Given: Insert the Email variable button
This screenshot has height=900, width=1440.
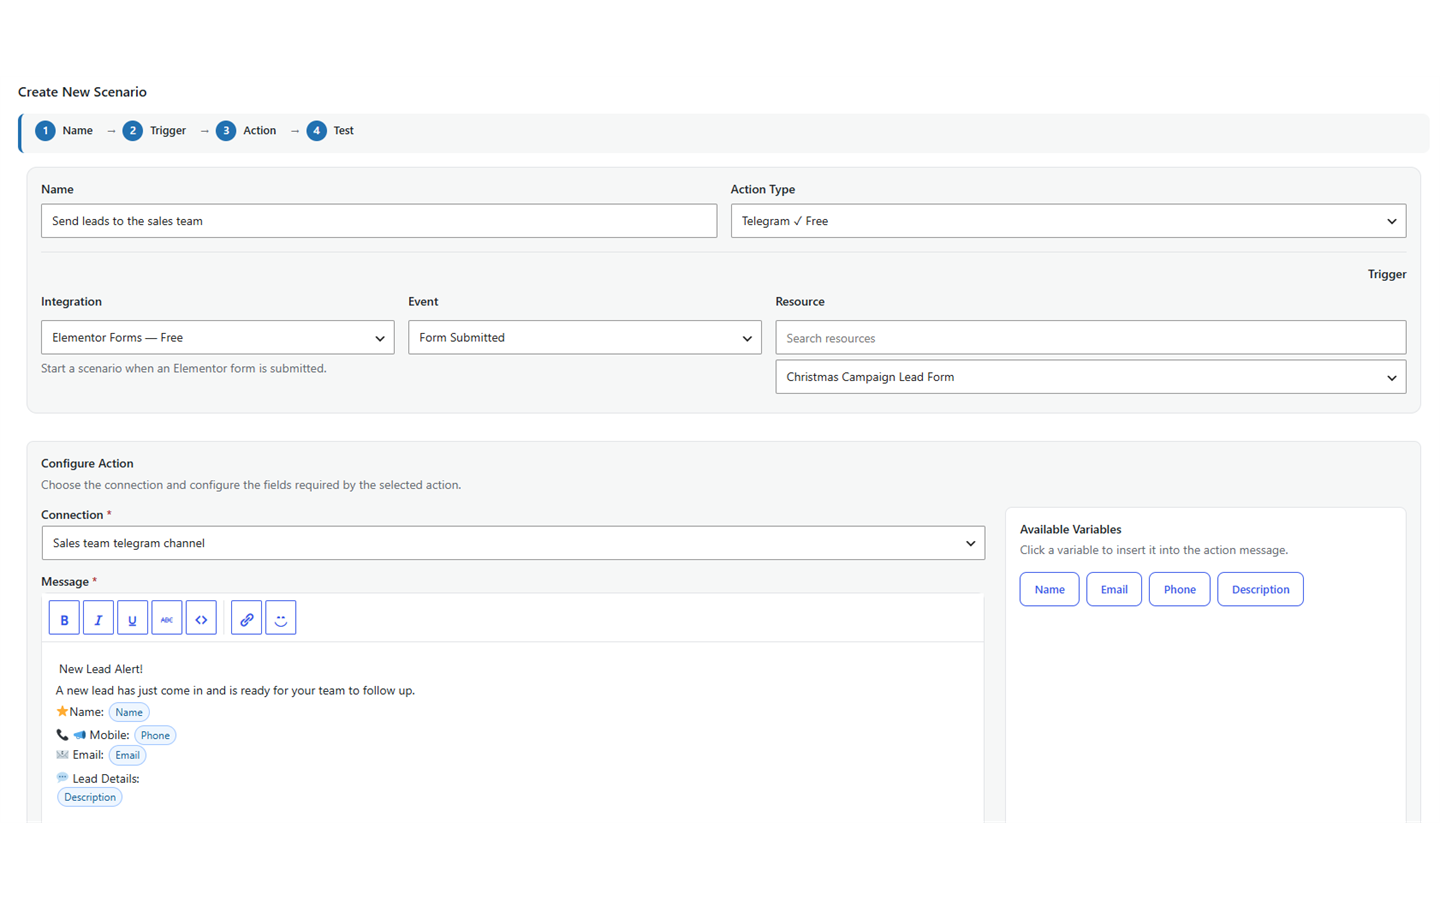Looking at the screenshot, I should coord(1114,589).
